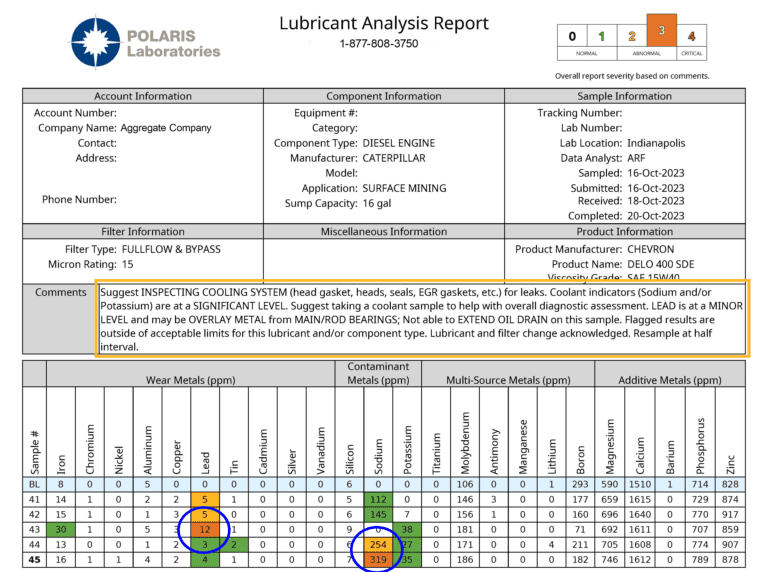Click the green iron value 30 in sample 43
The width and height of the screenshot is (768, 572).
(61, 529)
